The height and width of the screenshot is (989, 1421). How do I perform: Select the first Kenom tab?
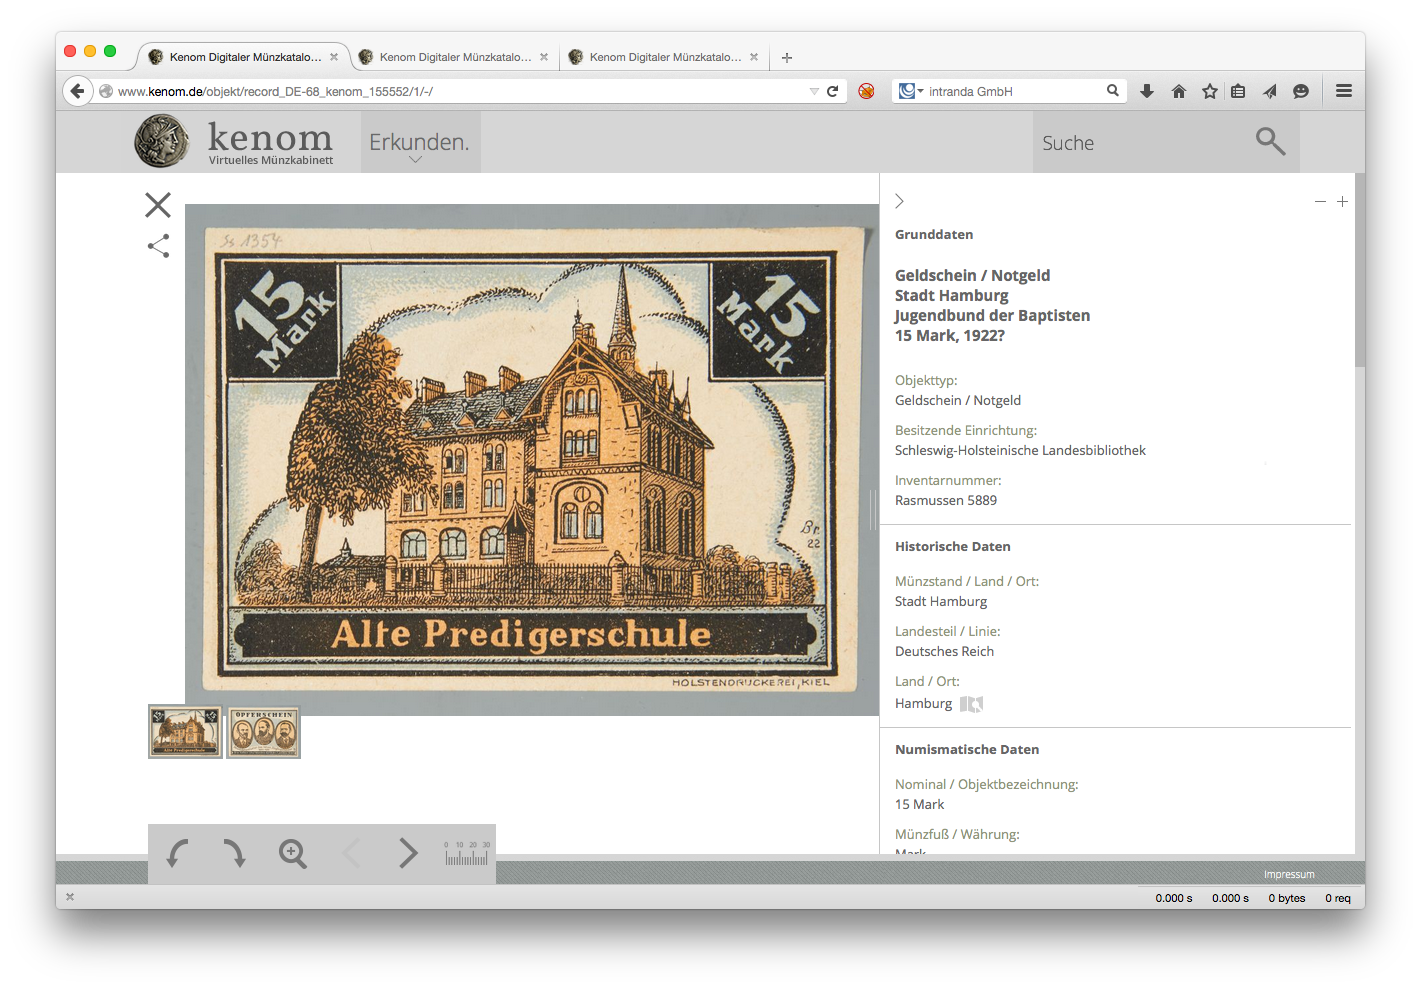[x=245, y=57]
